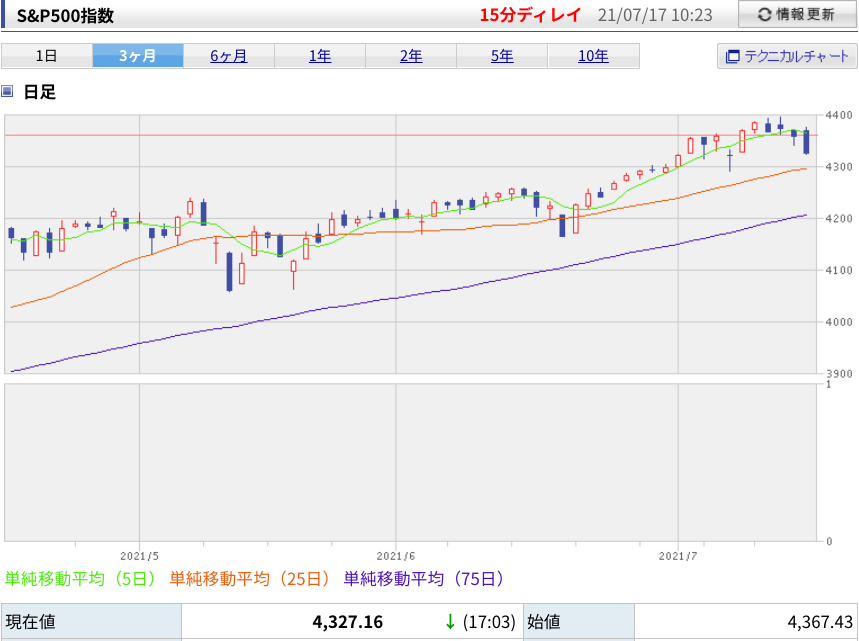Click the 始値 label cell
The height and width of the screenshot is (641, 859).
pos(579,622)
